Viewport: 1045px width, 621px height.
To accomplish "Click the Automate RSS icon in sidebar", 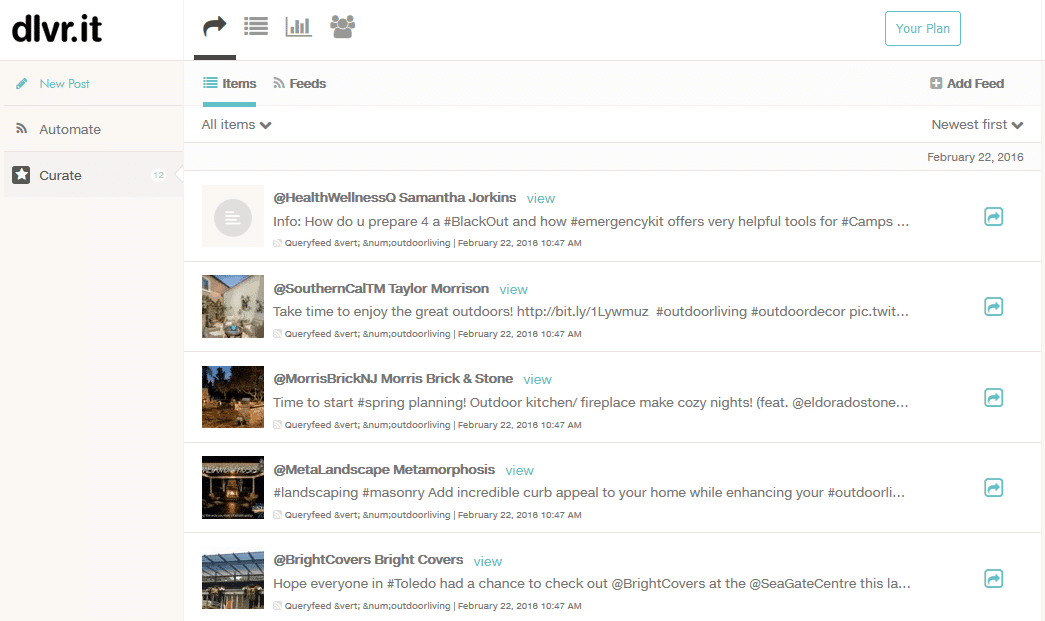I will (x=20, y=129).
